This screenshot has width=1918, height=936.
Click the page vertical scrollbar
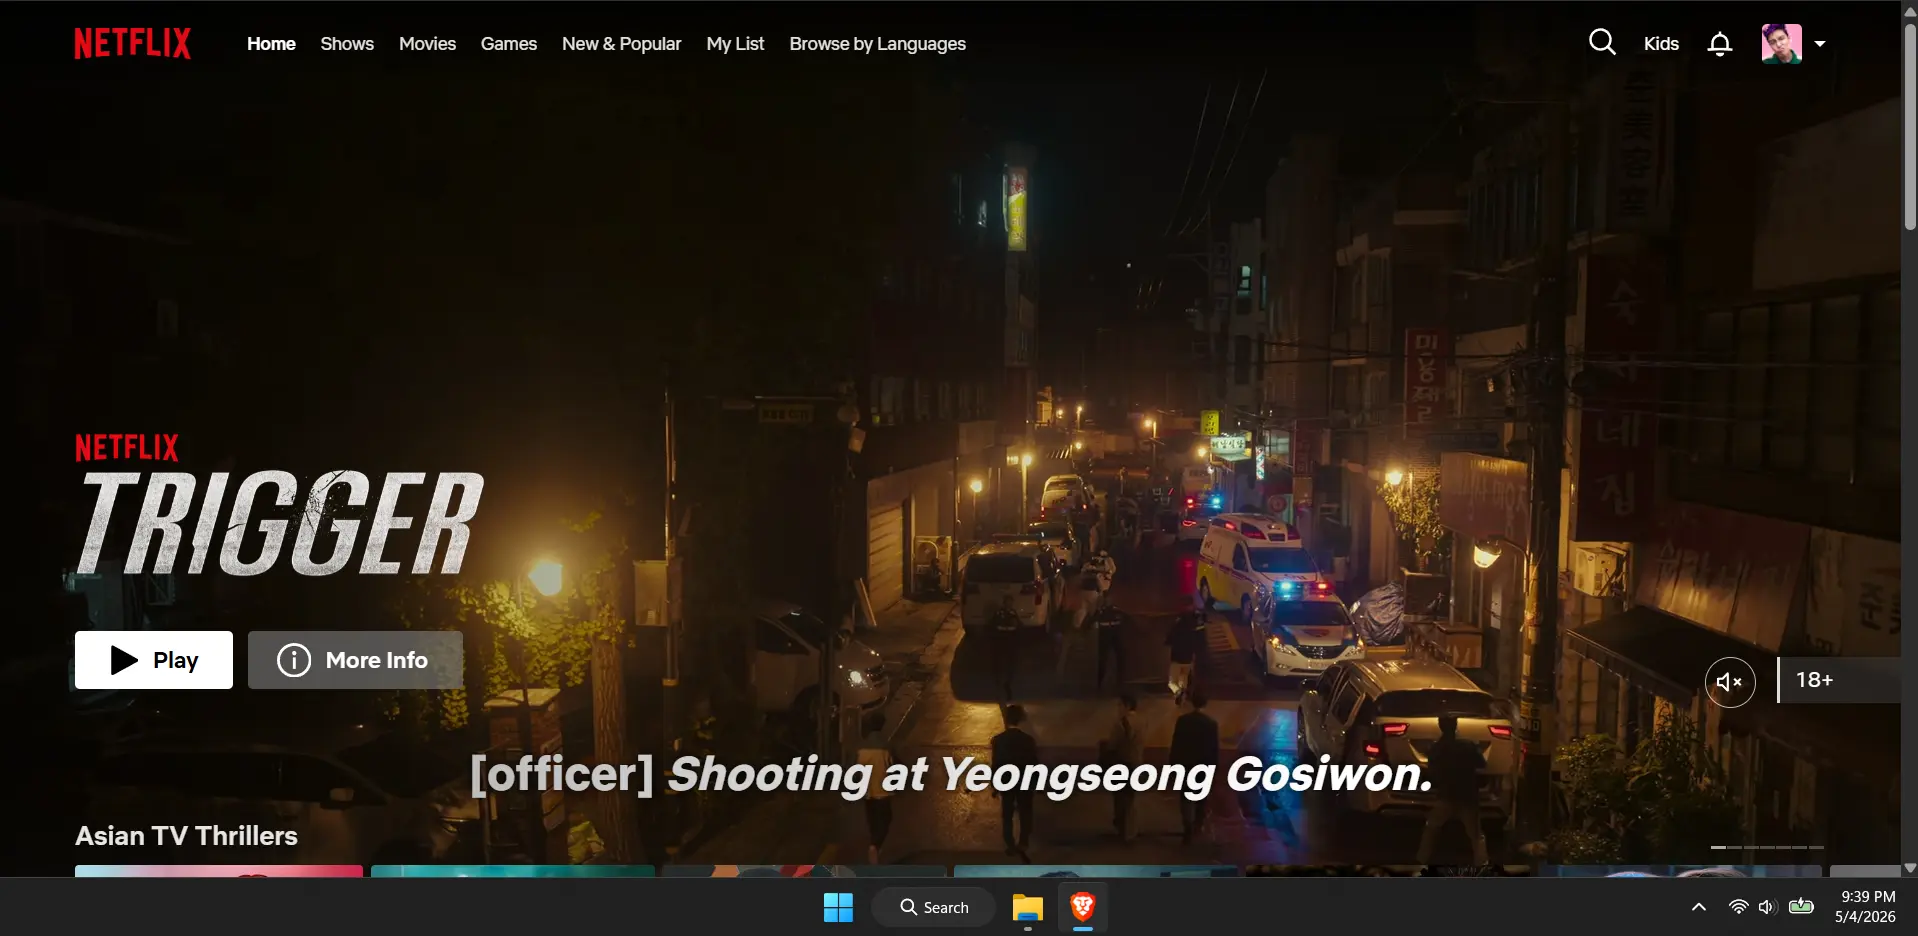[1910, 125]
